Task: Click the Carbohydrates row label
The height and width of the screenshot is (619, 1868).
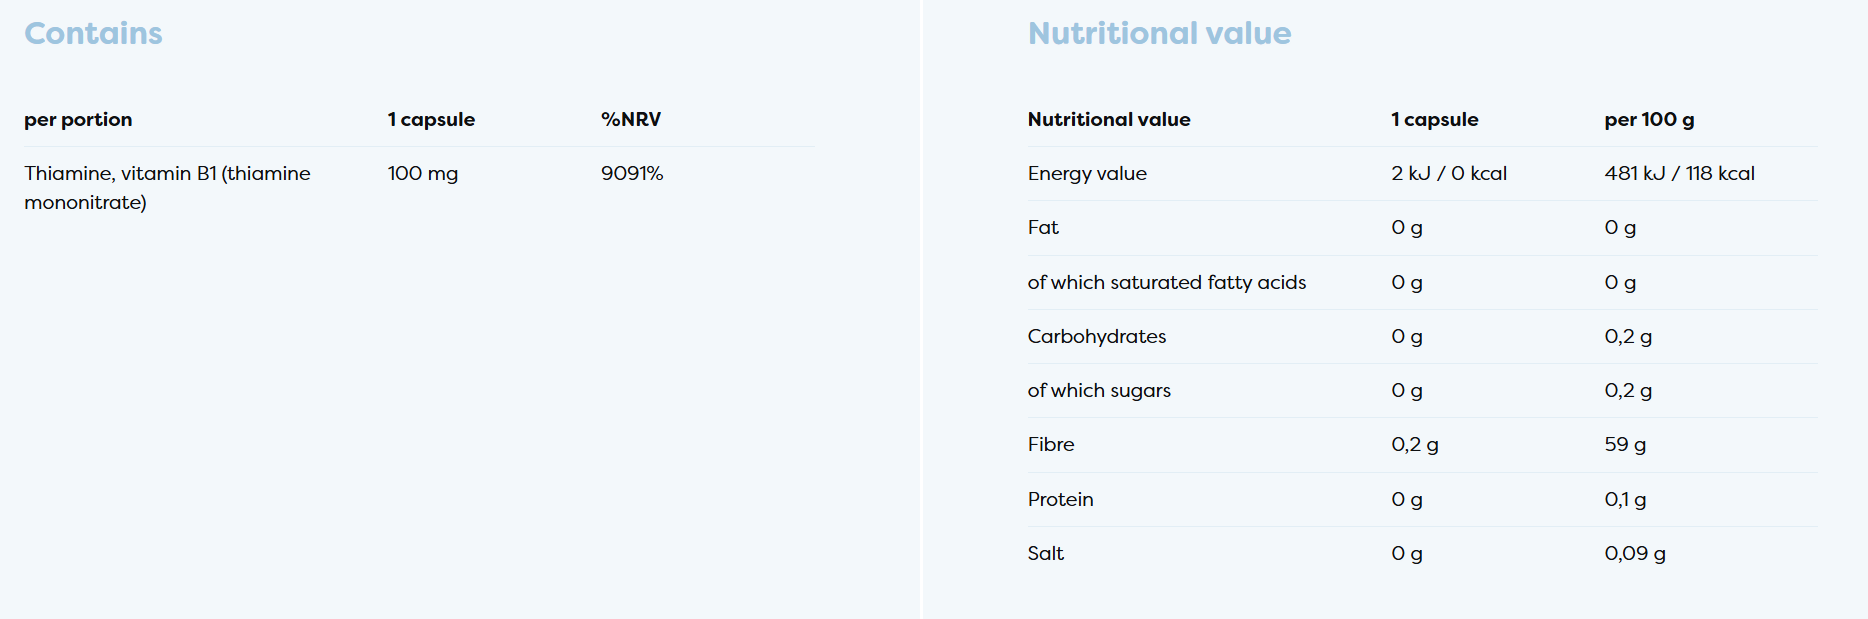Action: point(1096,336)
